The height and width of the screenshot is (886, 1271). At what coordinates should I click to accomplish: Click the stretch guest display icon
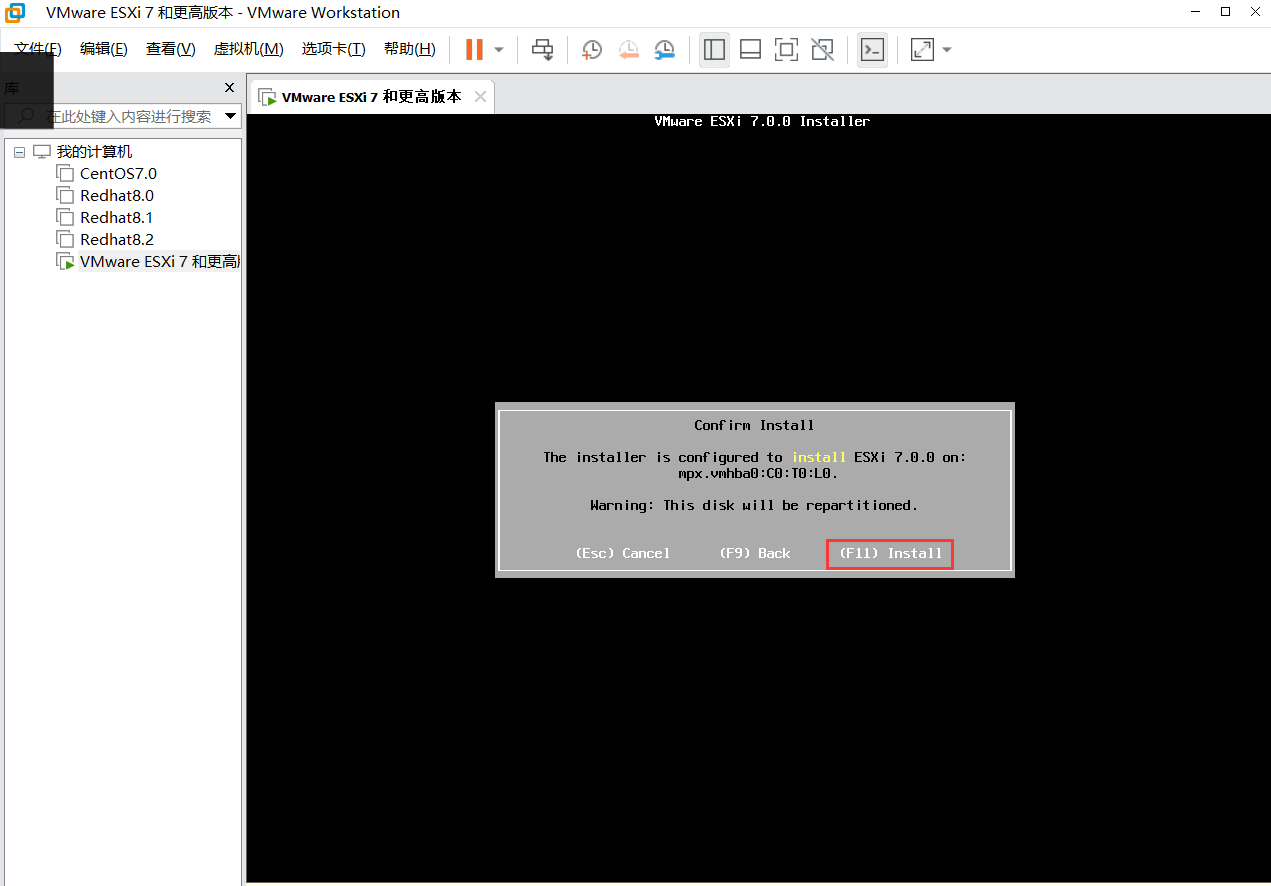[x=922, y=49]
